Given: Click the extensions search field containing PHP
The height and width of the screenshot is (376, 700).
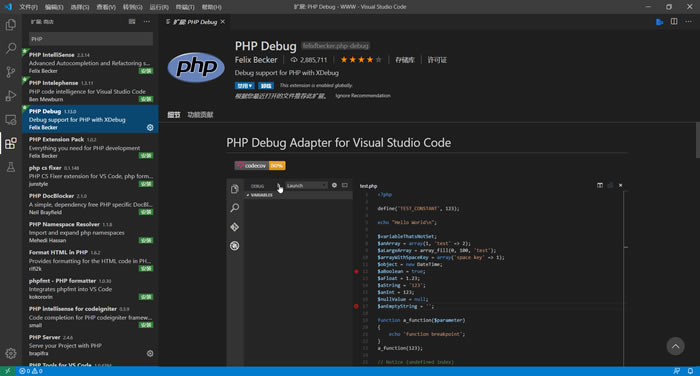Looking at the screenshot, I should (91, 39).
